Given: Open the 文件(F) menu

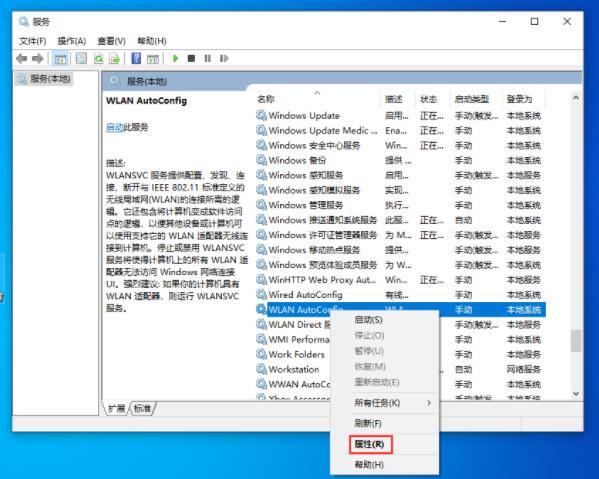Looking at the screenshot, I should click(33, 41).
